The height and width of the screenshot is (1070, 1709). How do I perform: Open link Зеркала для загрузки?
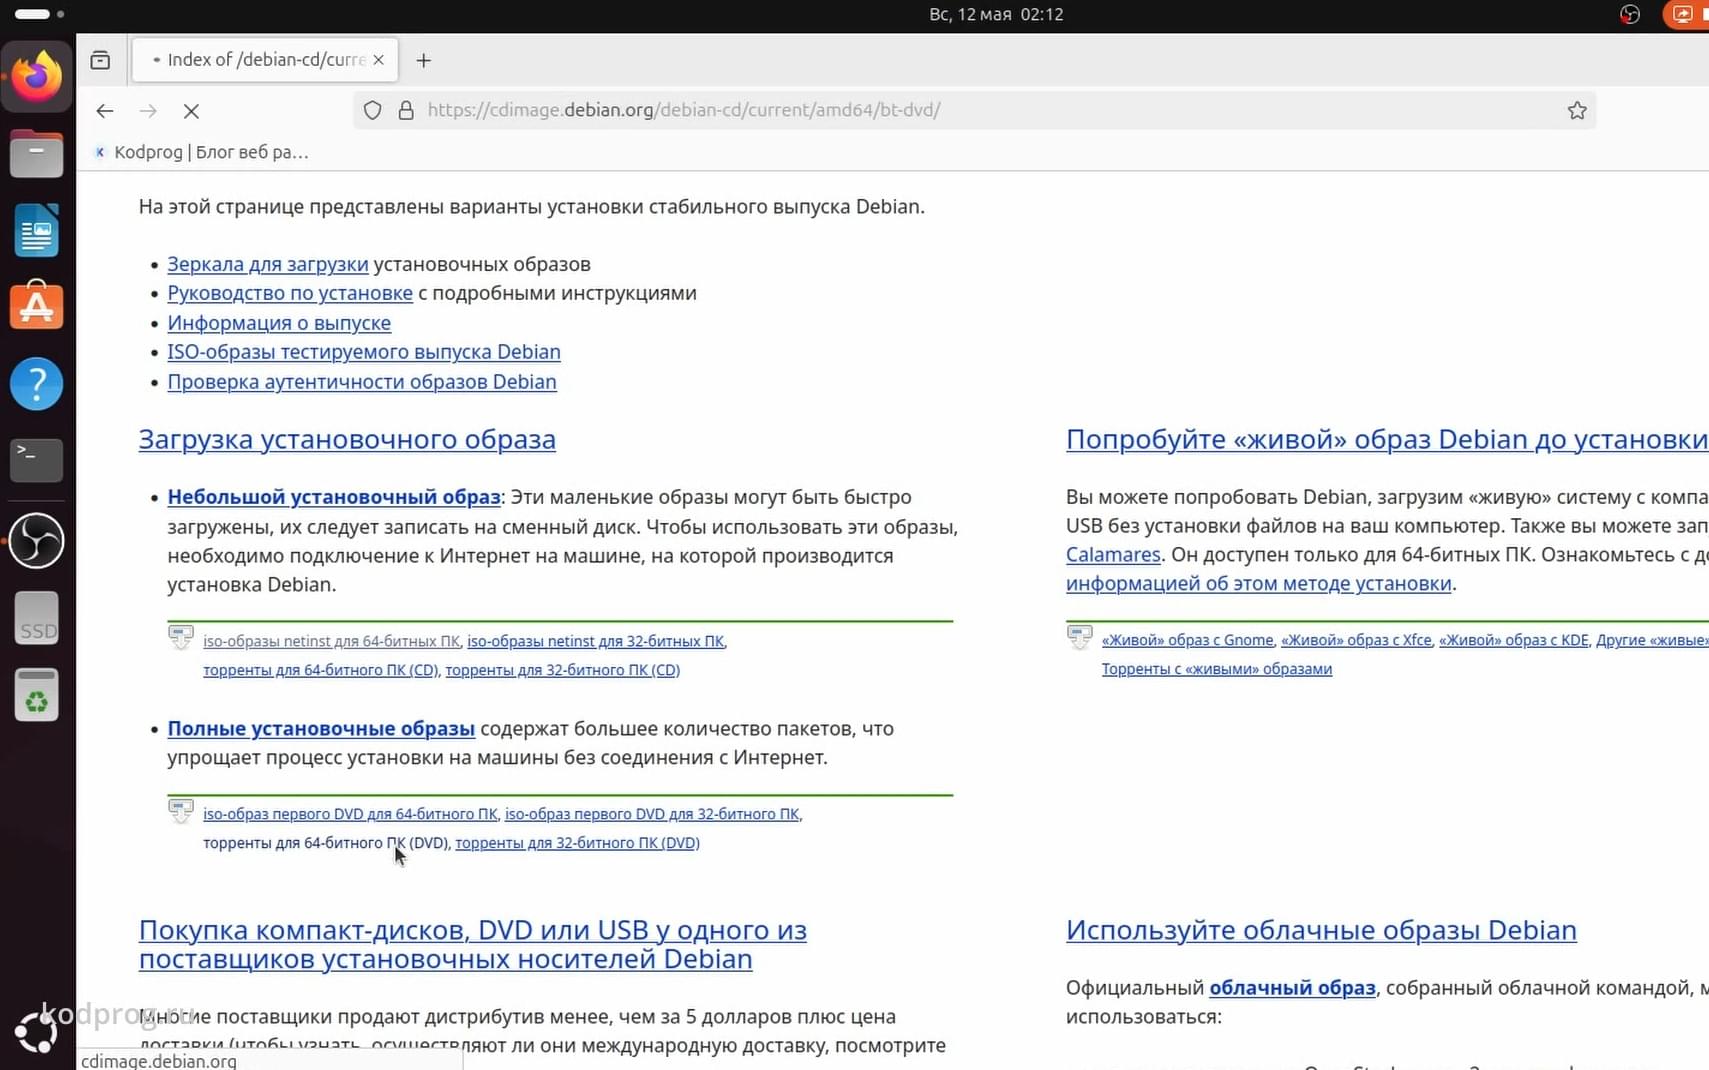[x=268, y=264]
